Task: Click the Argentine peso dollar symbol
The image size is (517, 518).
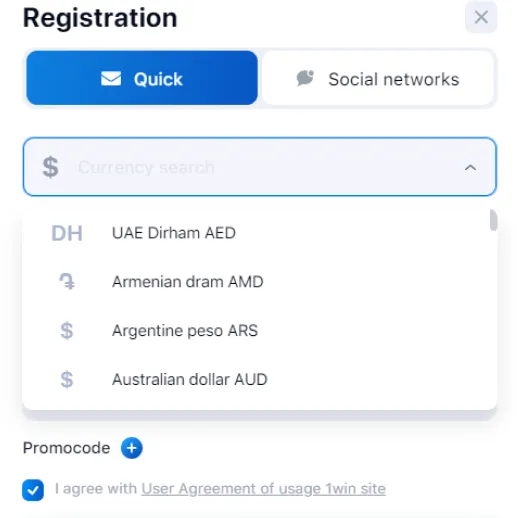Action: click(x=67, y=330)
